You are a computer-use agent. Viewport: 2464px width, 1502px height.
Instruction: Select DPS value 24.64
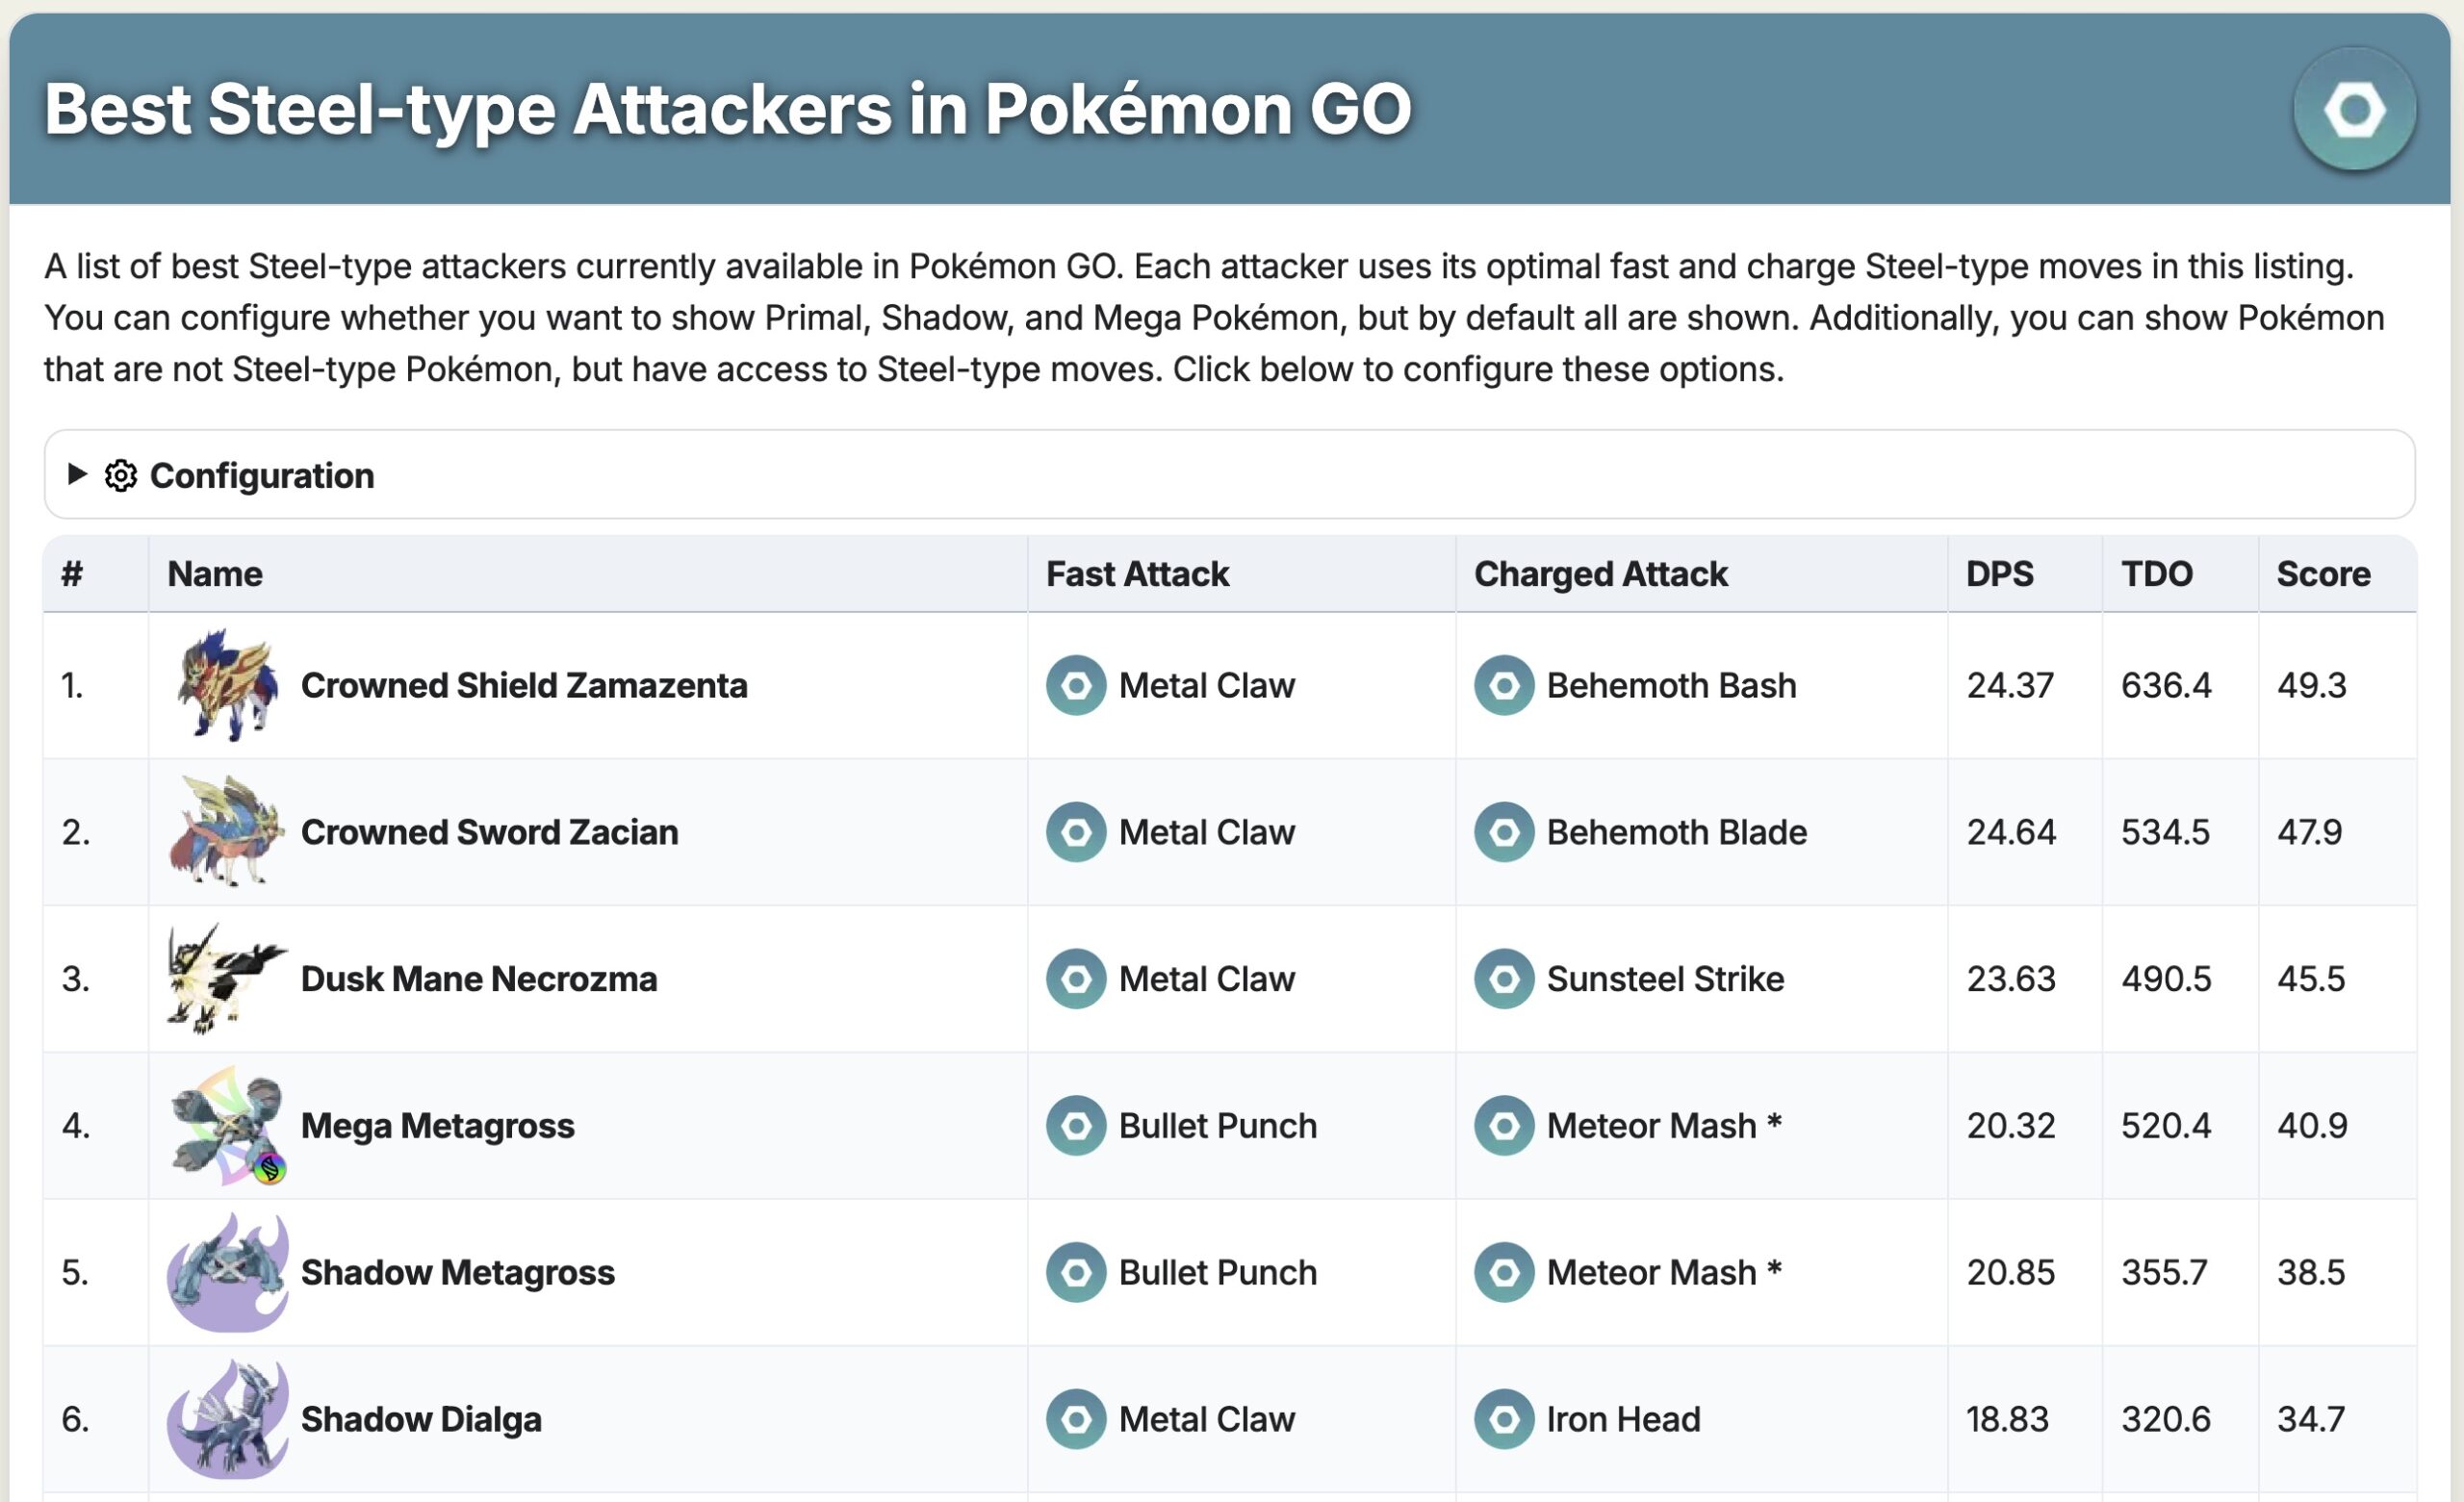pyautogui.click(x=2011, y=832)
